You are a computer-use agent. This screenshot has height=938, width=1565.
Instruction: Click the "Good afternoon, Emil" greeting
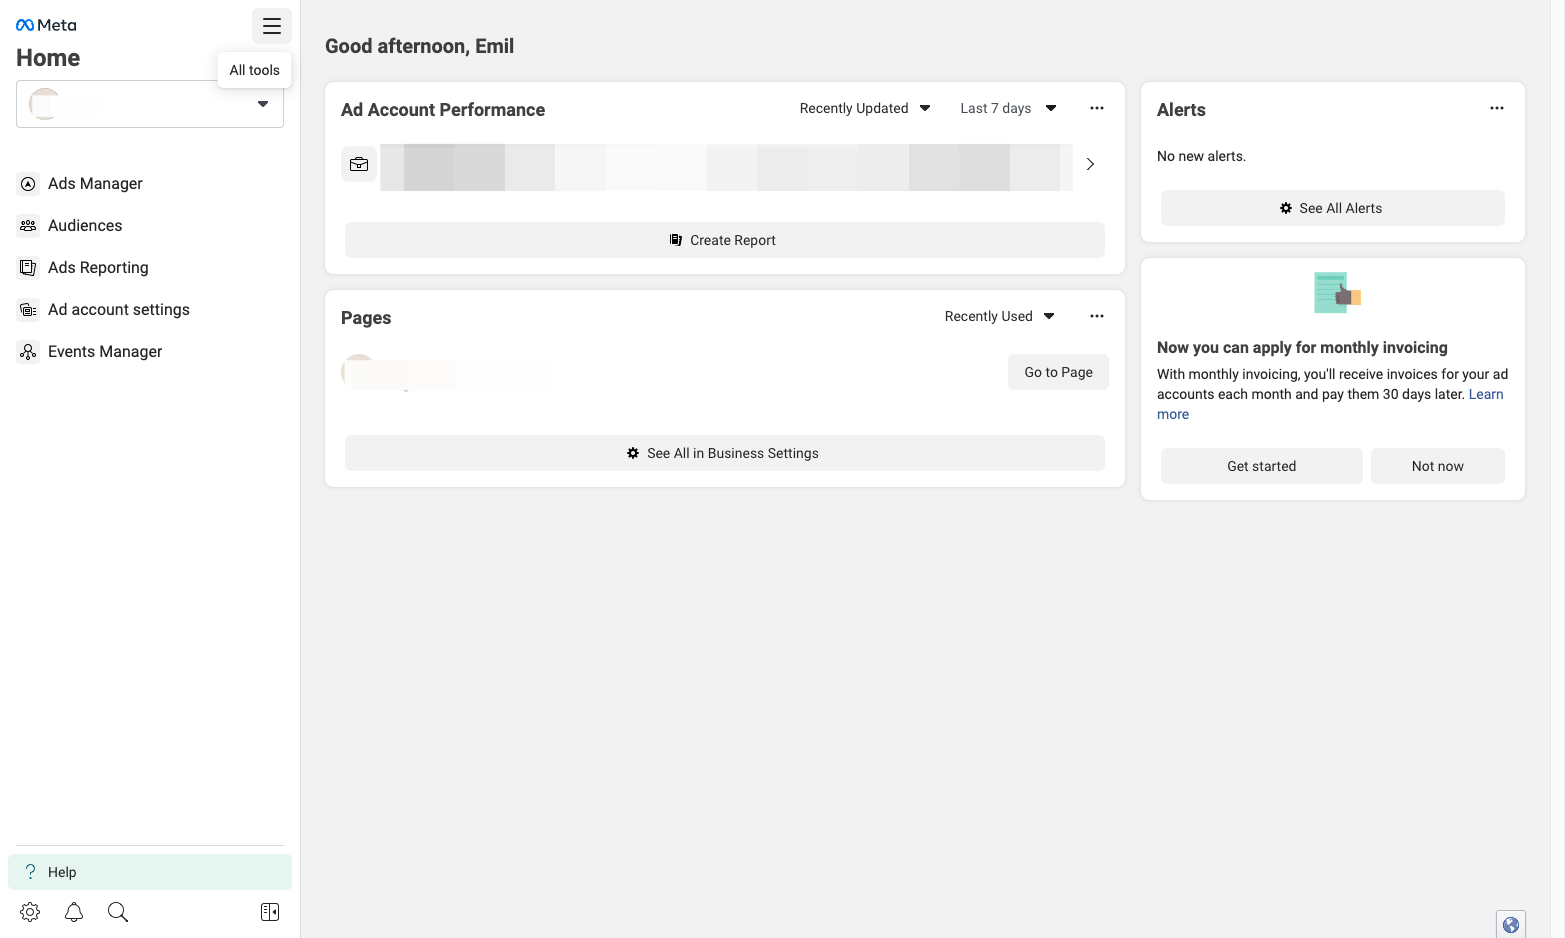[420, 46]
